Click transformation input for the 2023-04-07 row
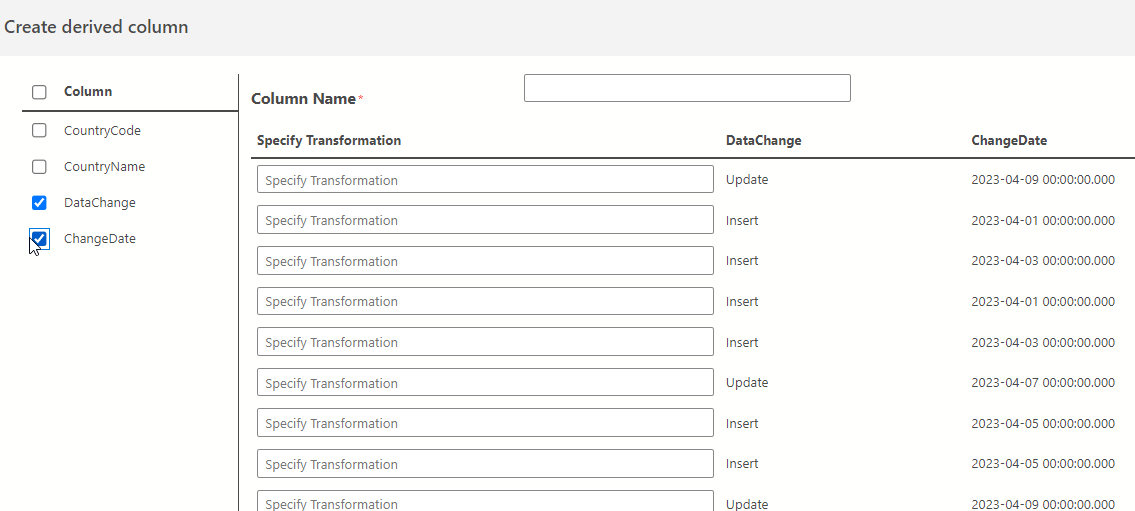This screenshot has height=511, width=1135. (x=485, y=383)
